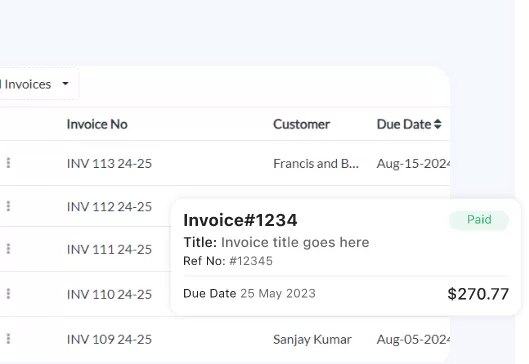
Task: Click the Customer column header
Action: (301, 124)
